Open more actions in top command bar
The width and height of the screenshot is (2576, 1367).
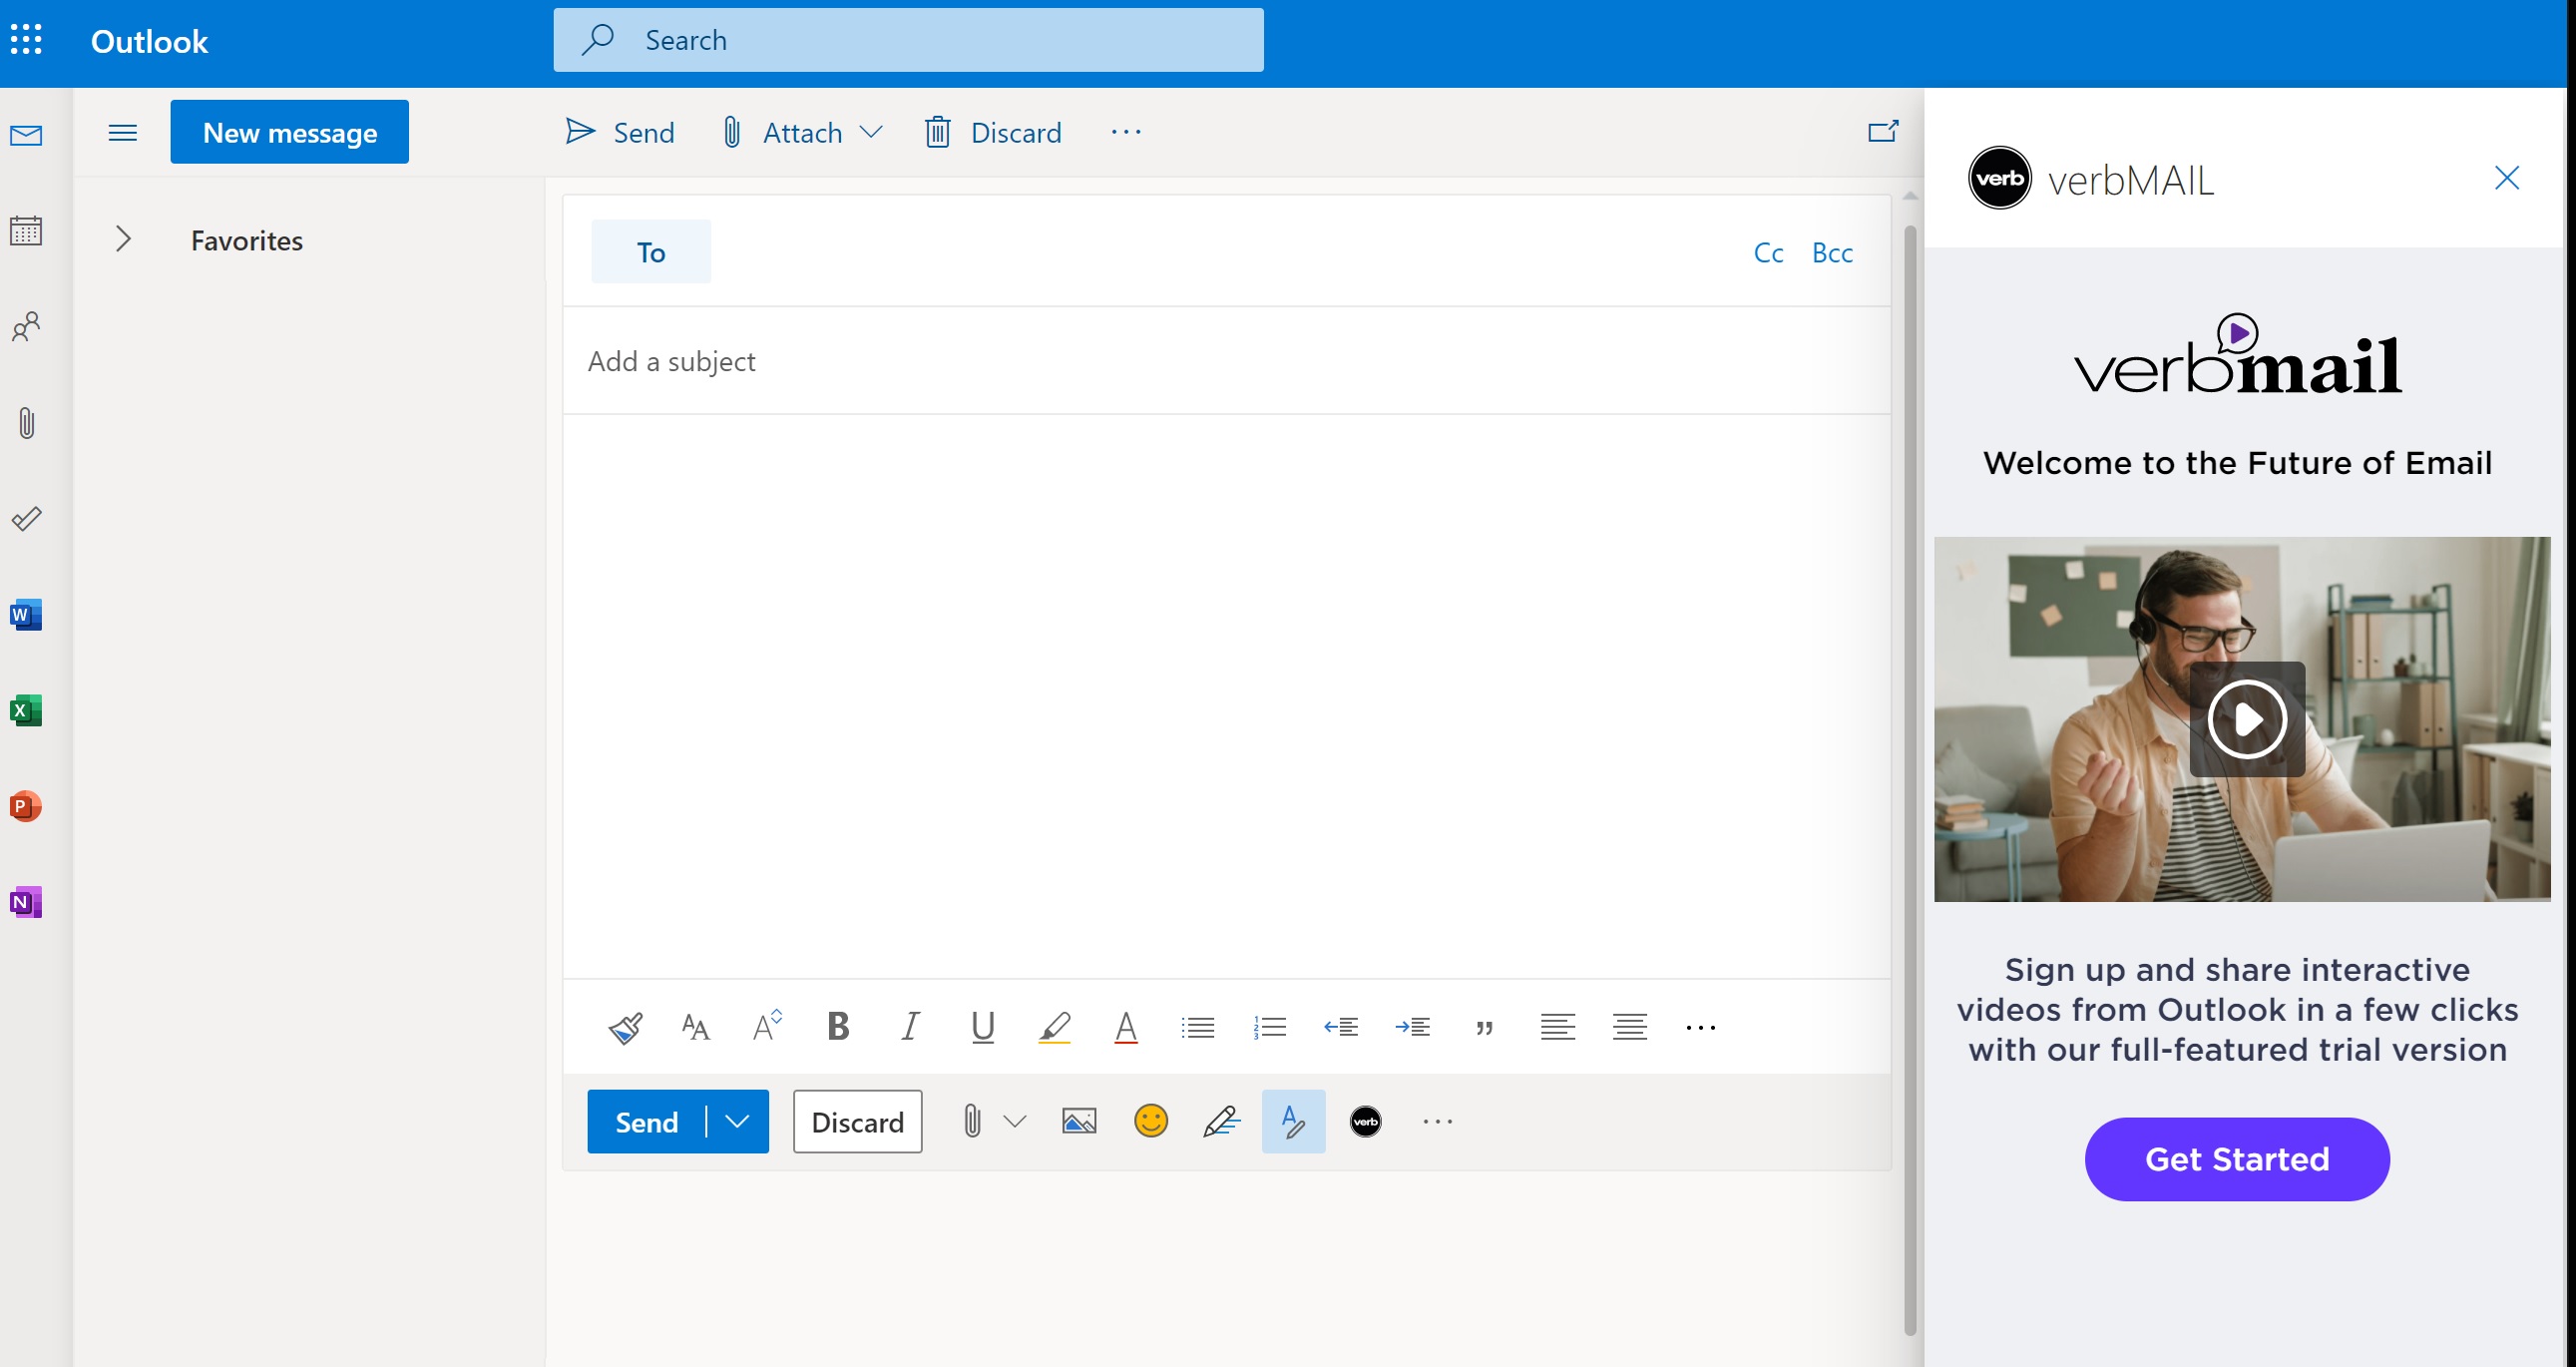click(x=1126, y=132)
